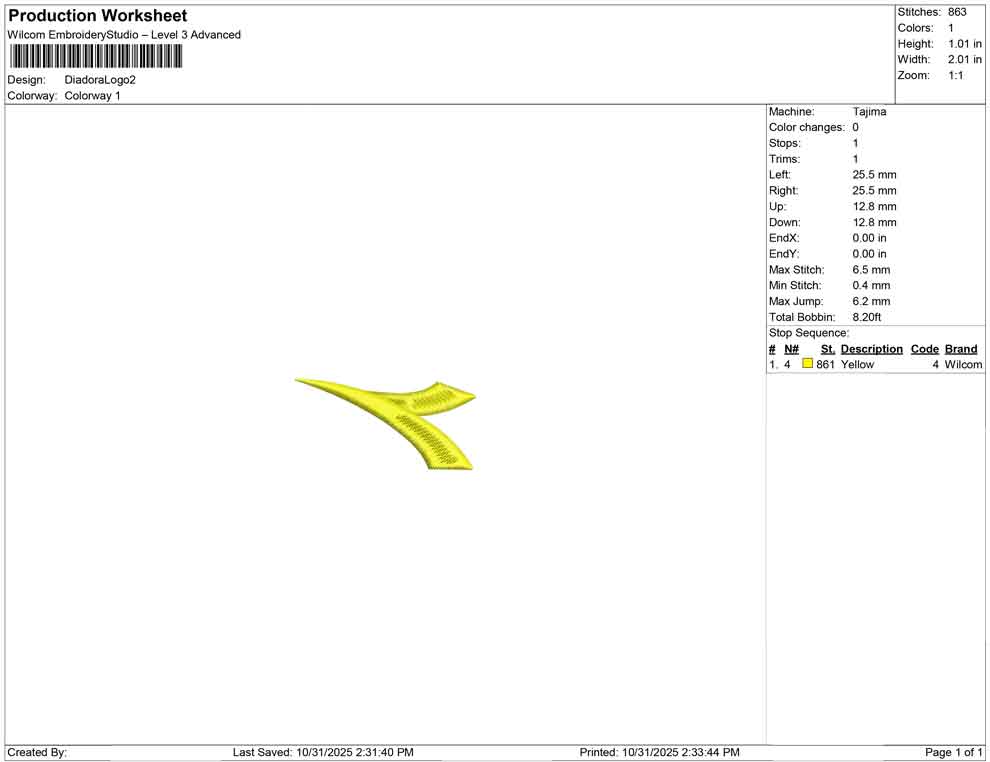Click the design barcode image

click(95, 56)
